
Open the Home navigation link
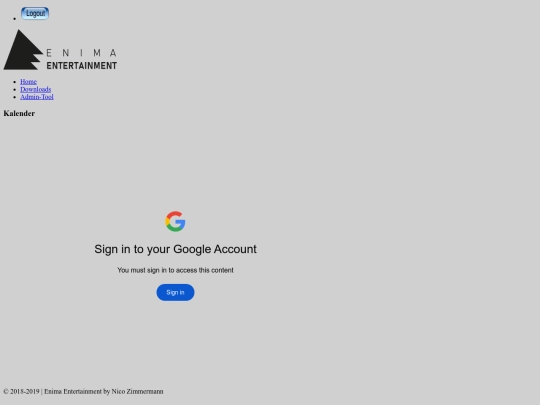pyautogui.click(x=29, y=82)
